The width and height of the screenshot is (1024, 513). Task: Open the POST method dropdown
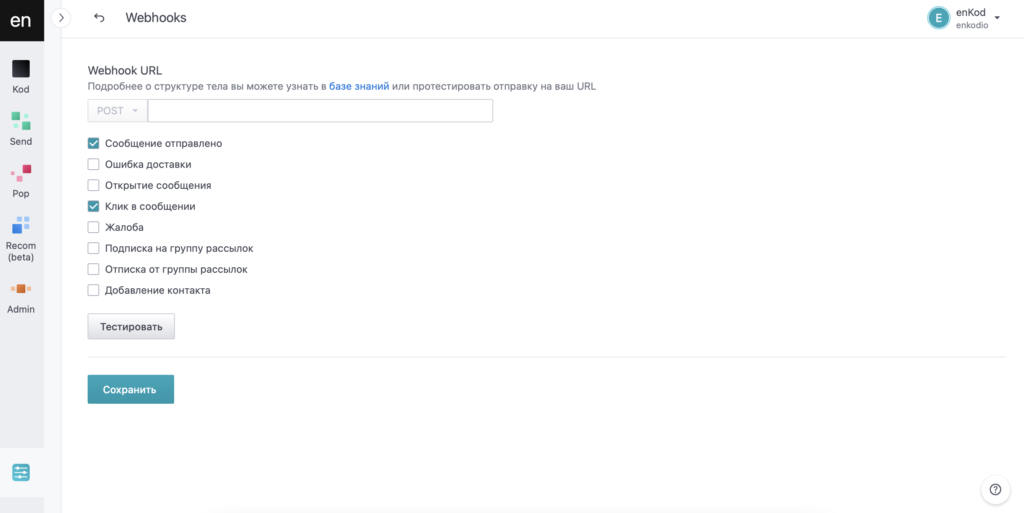click(x=118, y=111)
